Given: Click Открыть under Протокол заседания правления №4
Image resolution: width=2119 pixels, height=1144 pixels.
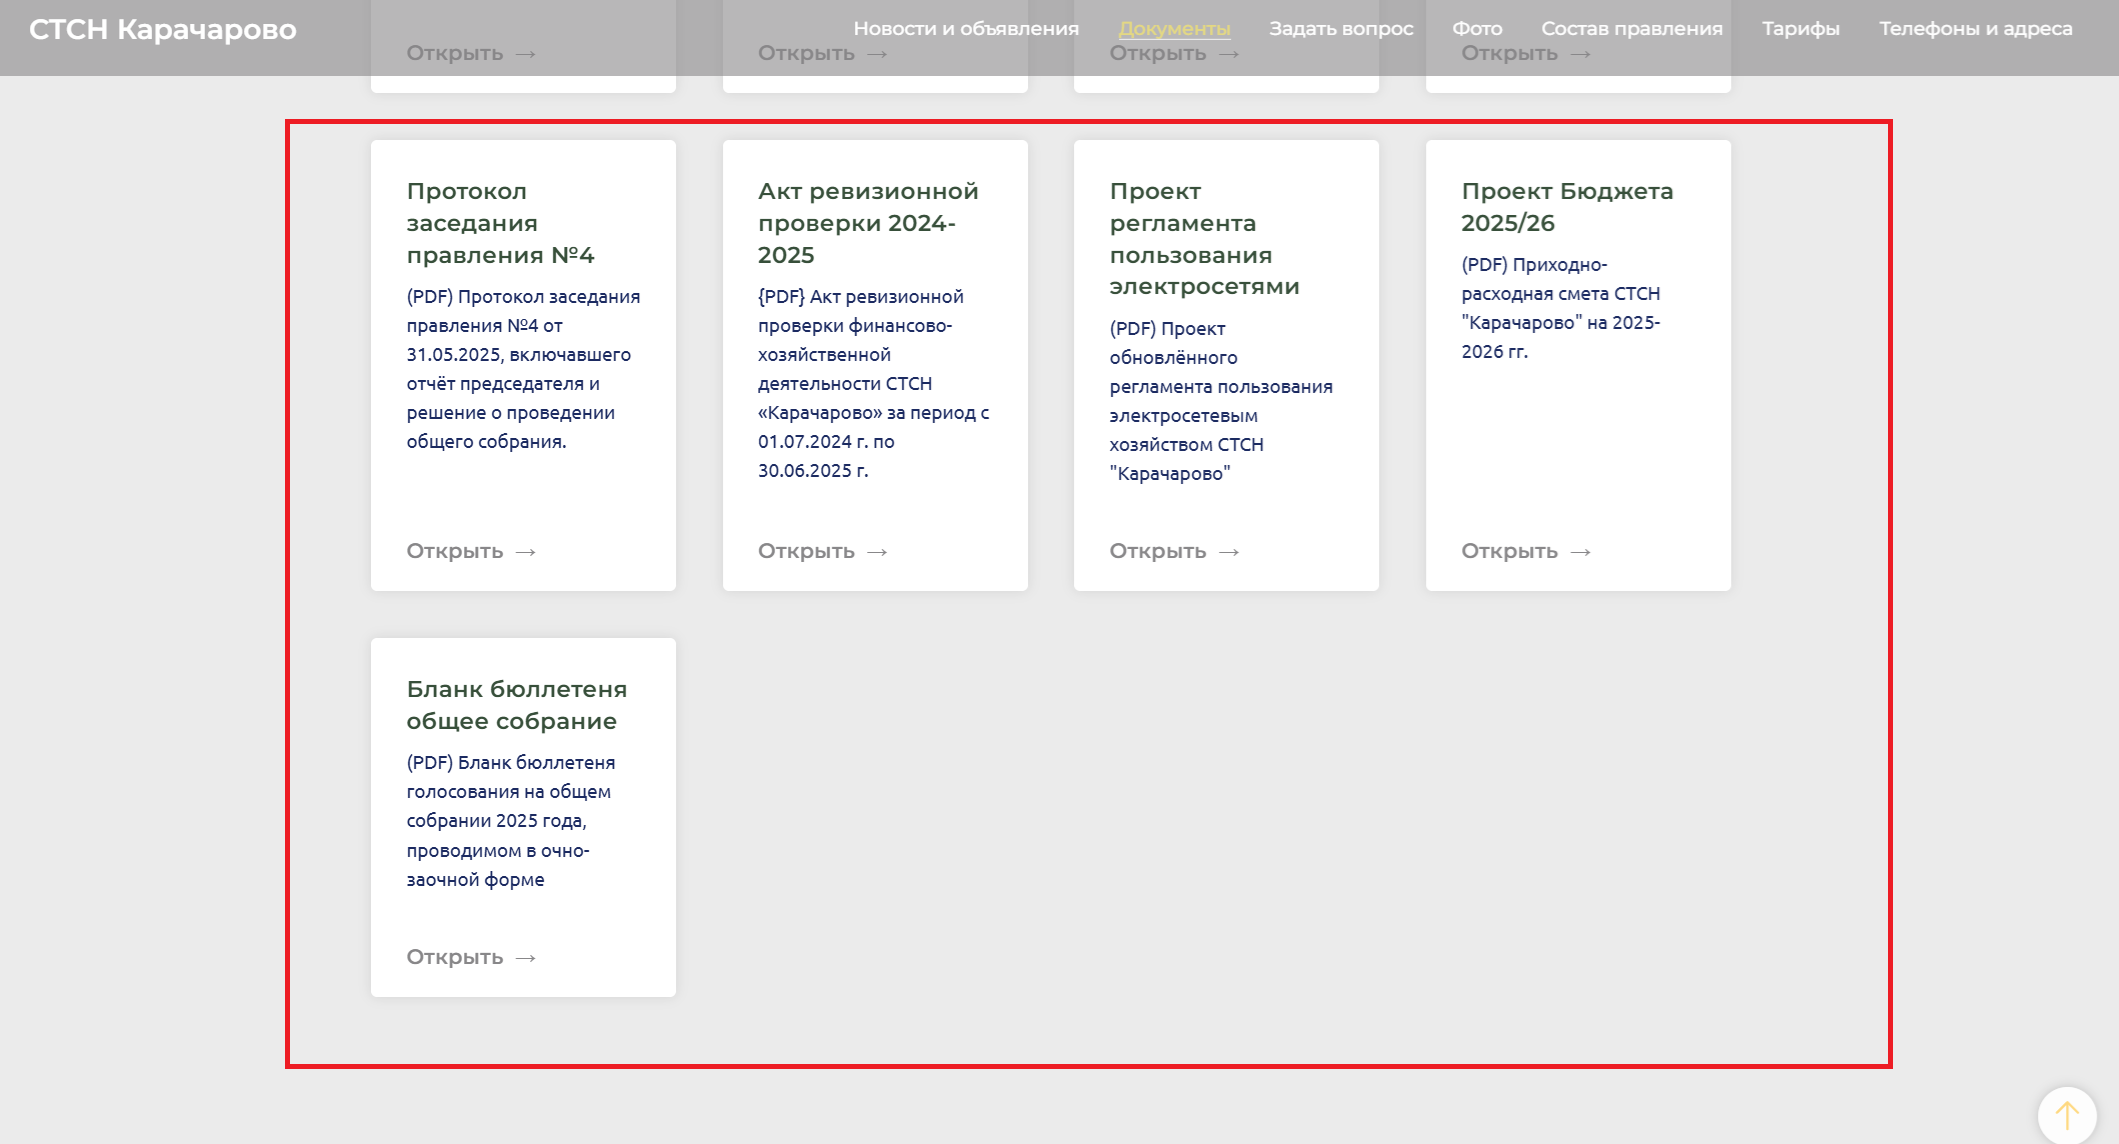Looking at the screenshot, I should point(471,551).
